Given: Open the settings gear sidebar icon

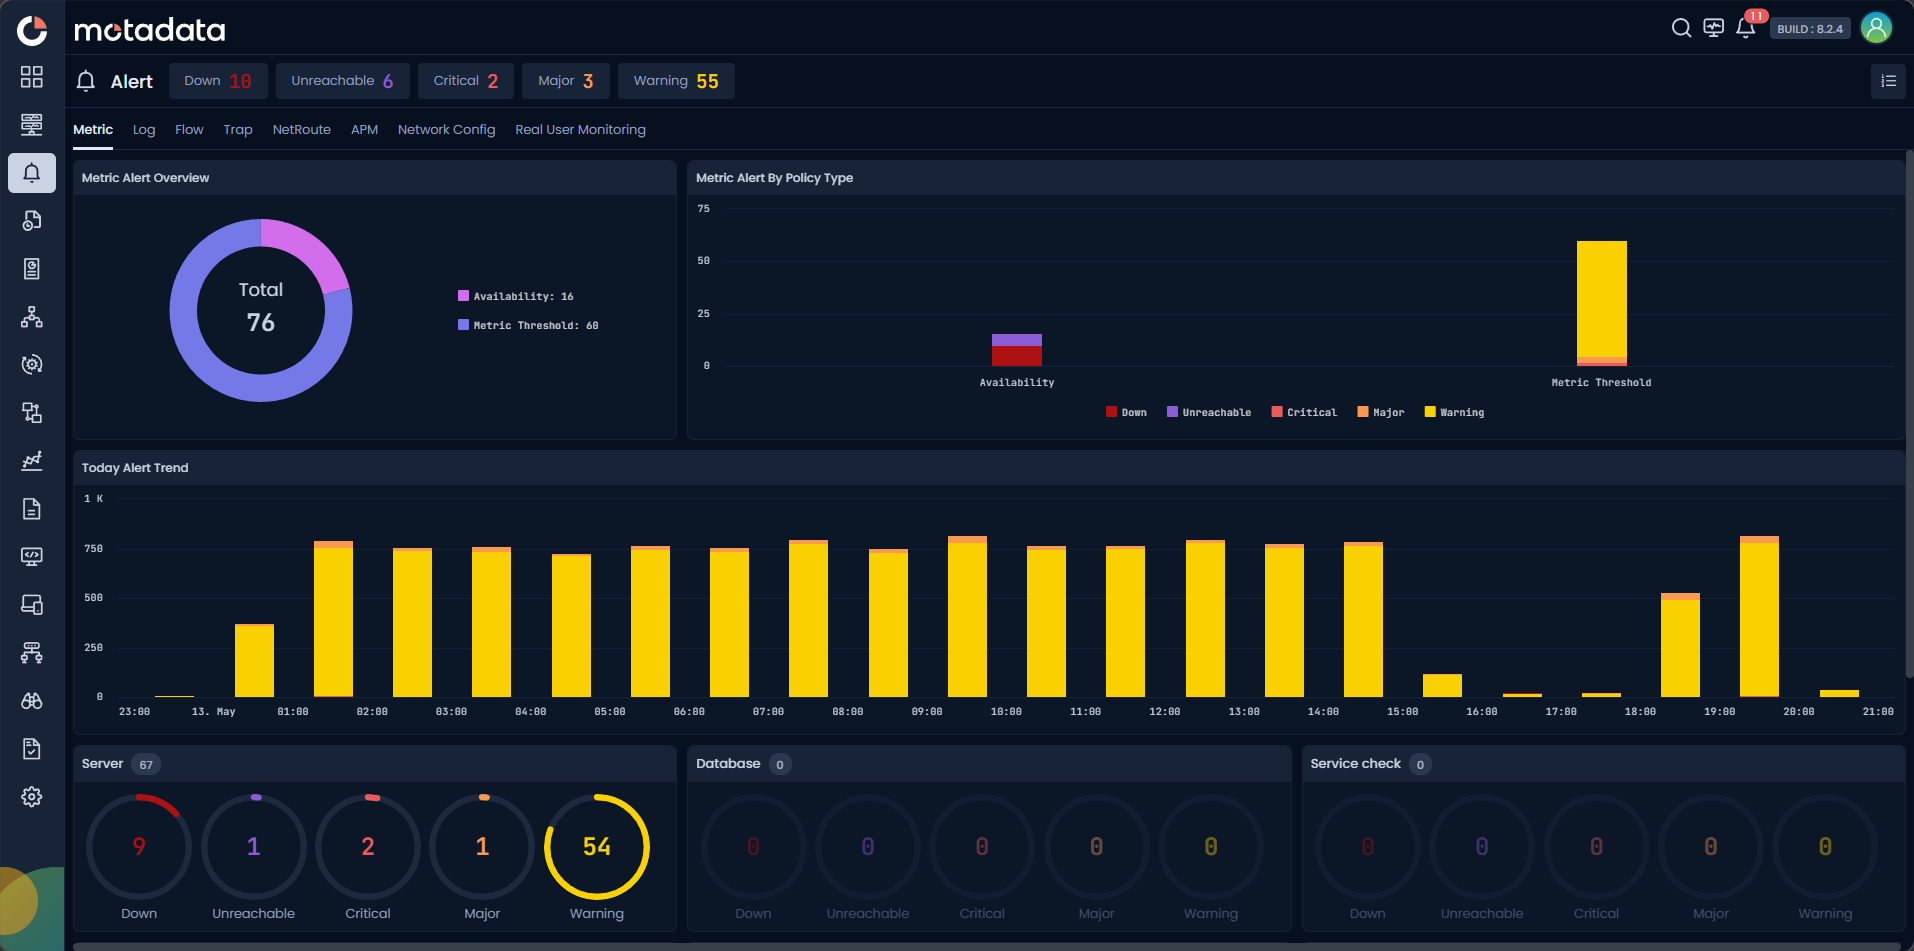Looking at the screenshot, I should pyautogui.click(x=32, y=797).
